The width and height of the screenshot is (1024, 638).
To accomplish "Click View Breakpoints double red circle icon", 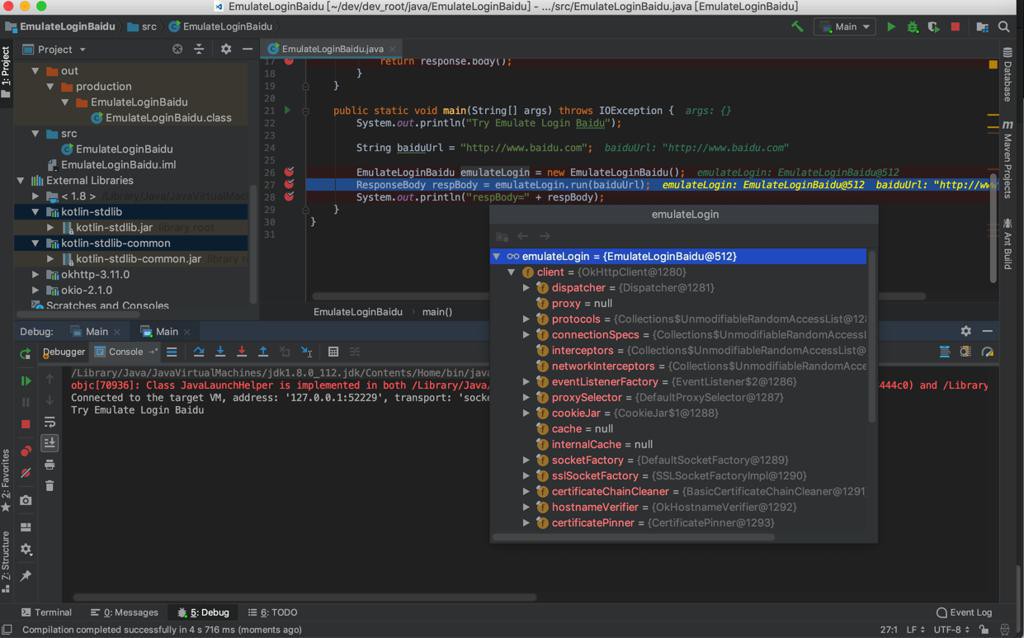I will pos(26,451).
